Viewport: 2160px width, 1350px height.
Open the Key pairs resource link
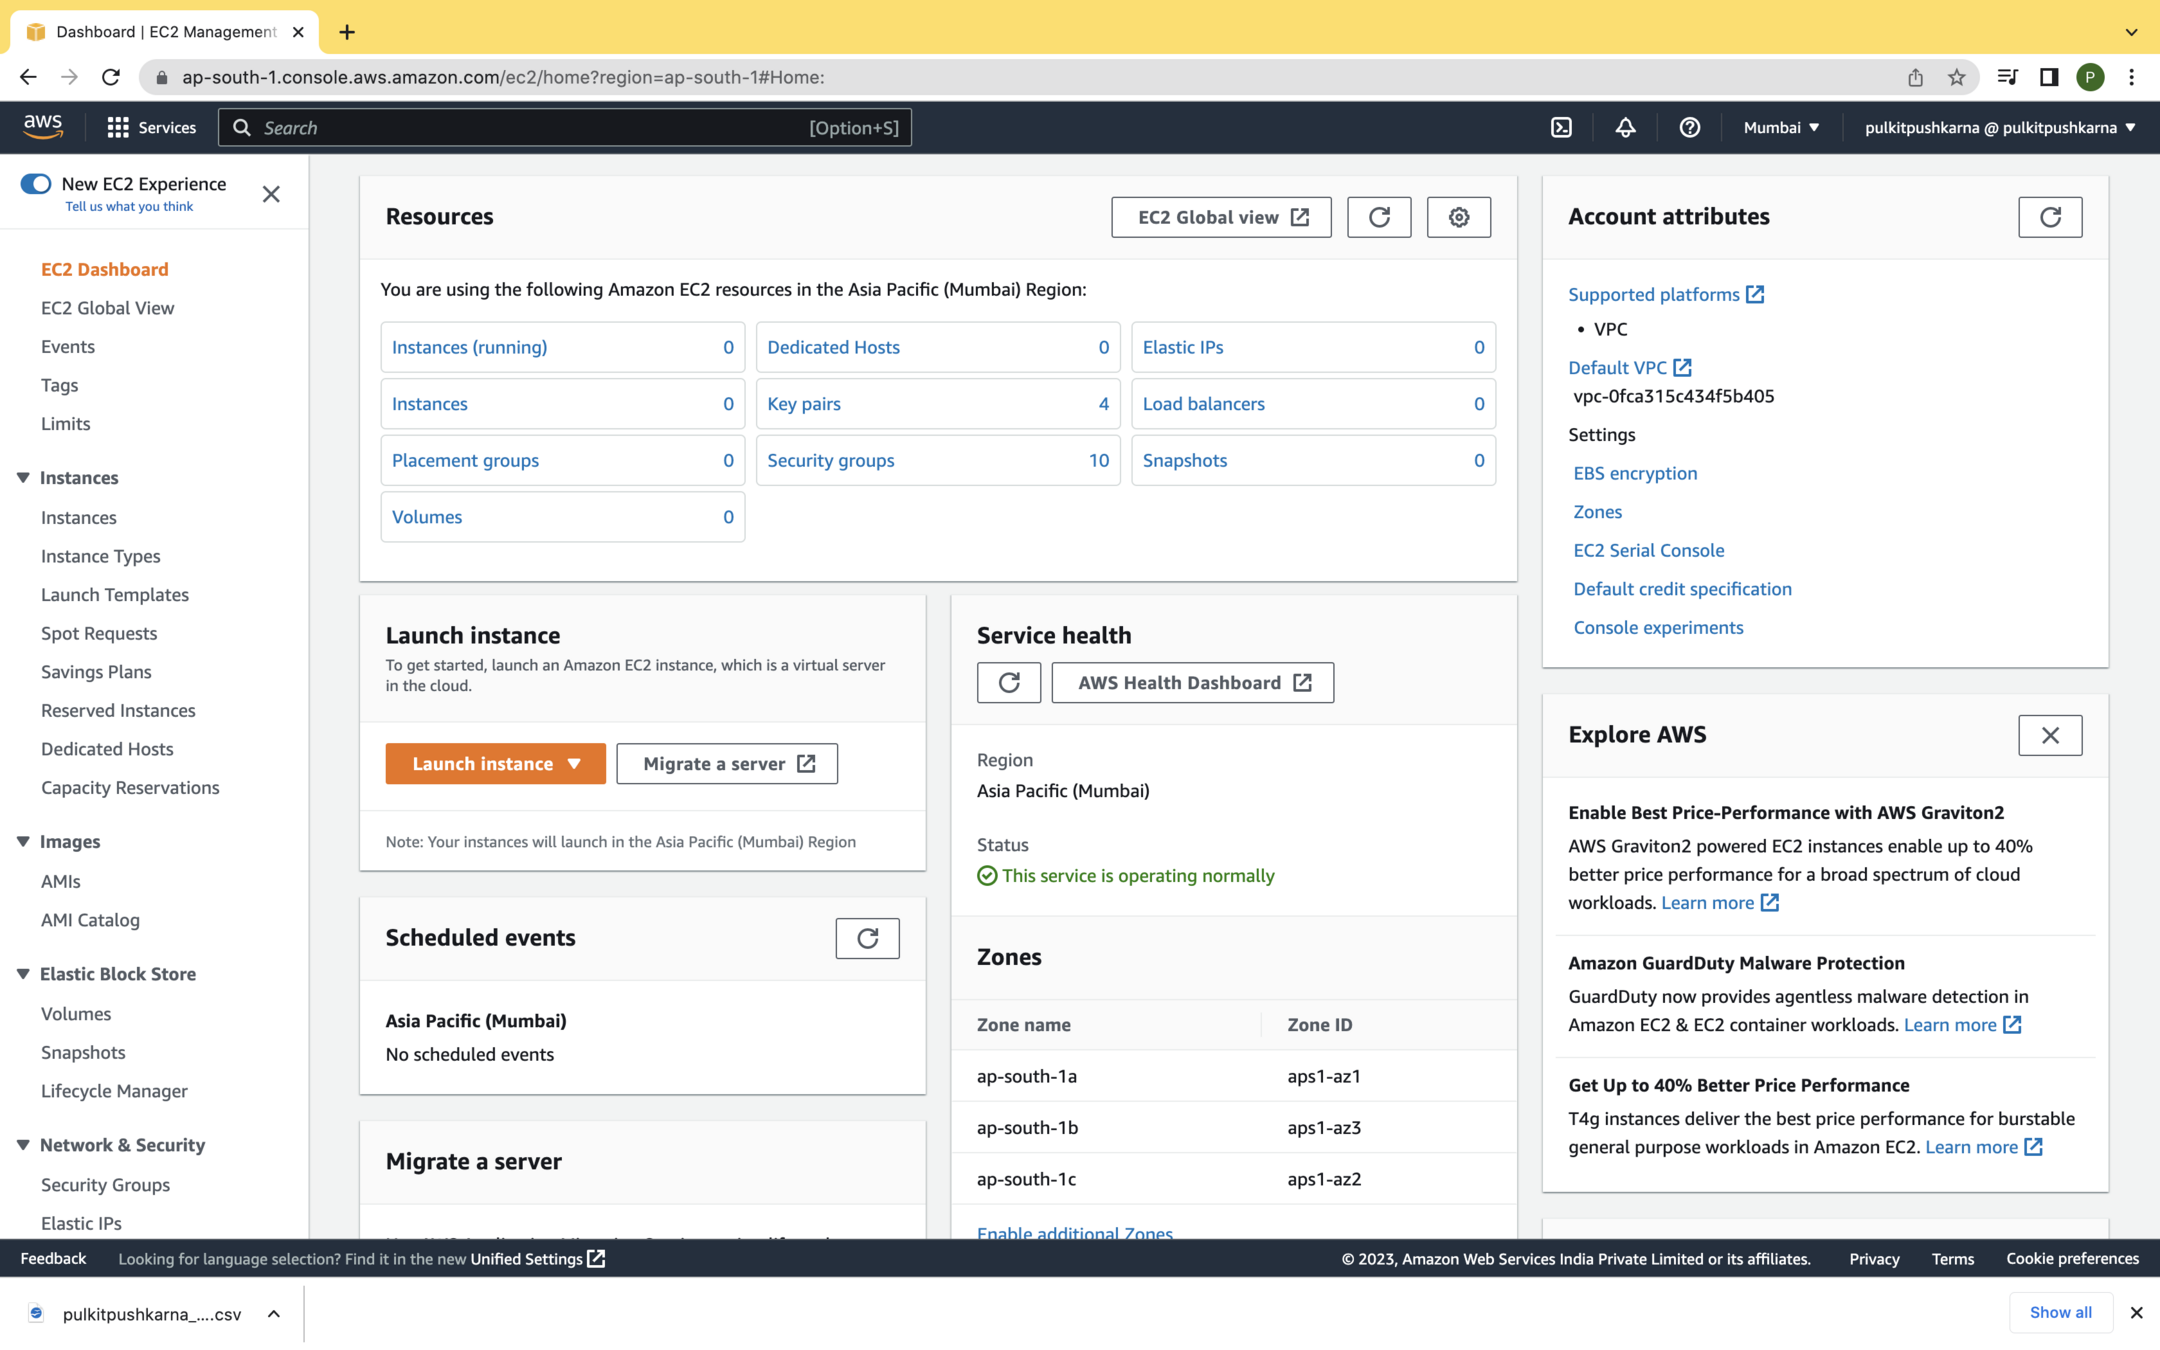click(x=804, y=404)
